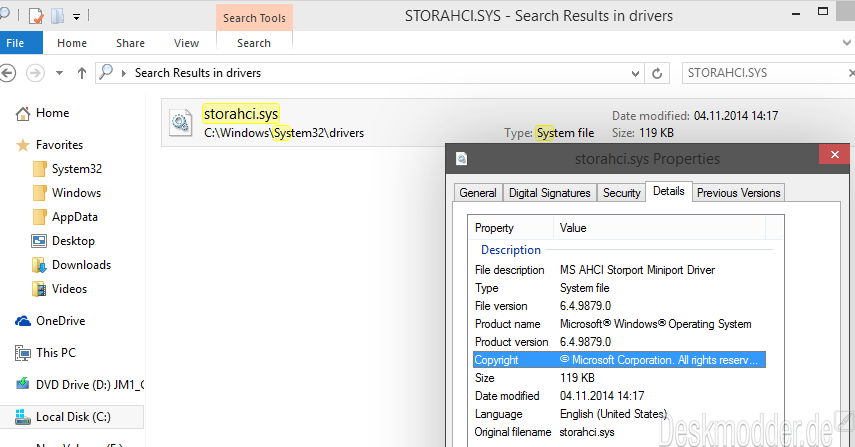This screenshot has width=855, height=447.
Task: Open the Digital Signatures tab
Action: tap(550, 193)
